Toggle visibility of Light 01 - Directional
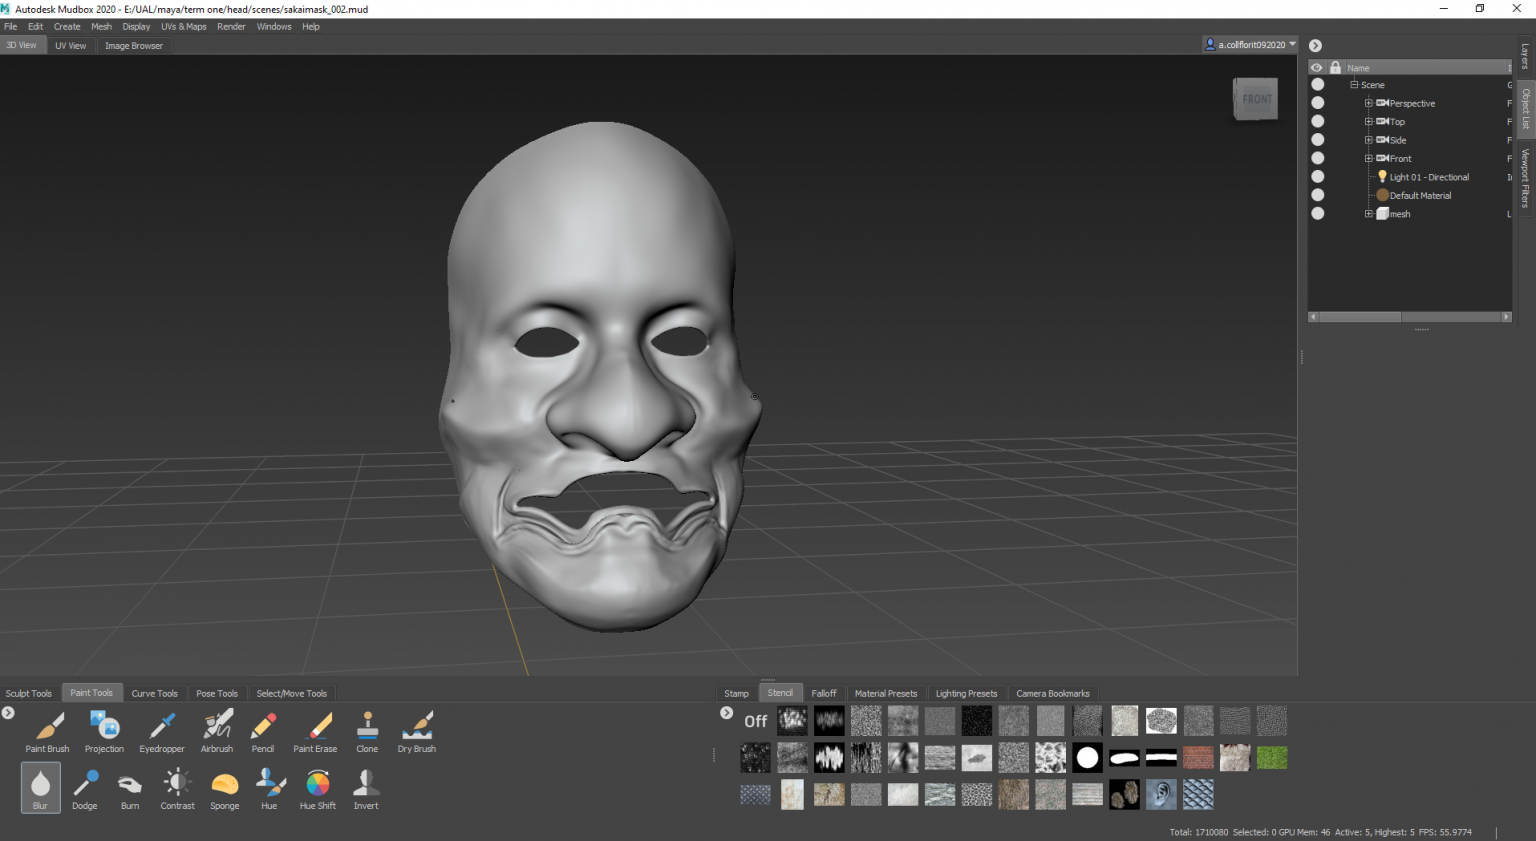The height and width of the screenshot is (841, 1536). (1317, 176)
